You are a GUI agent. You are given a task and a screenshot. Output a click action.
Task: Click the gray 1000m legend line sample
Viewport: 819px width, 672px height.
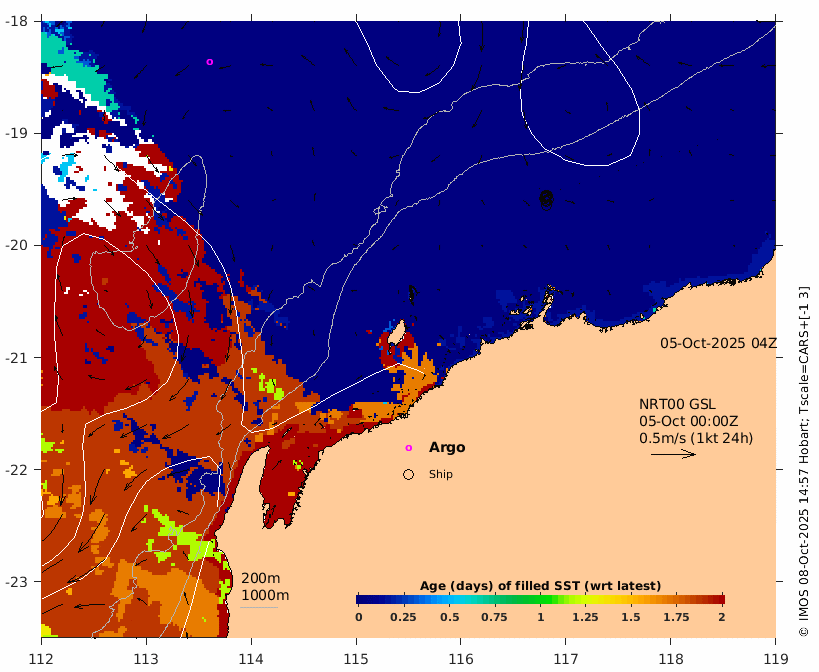click(x=259, y=607)
